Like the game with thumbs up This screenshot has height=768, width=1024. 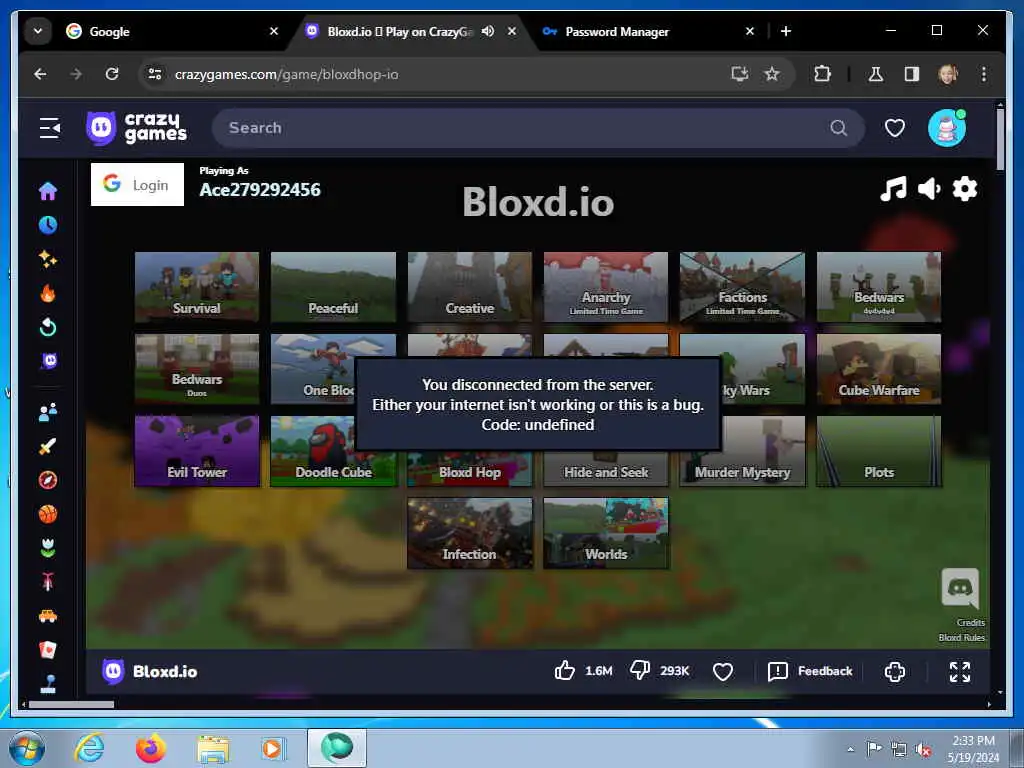pos(565,671)
